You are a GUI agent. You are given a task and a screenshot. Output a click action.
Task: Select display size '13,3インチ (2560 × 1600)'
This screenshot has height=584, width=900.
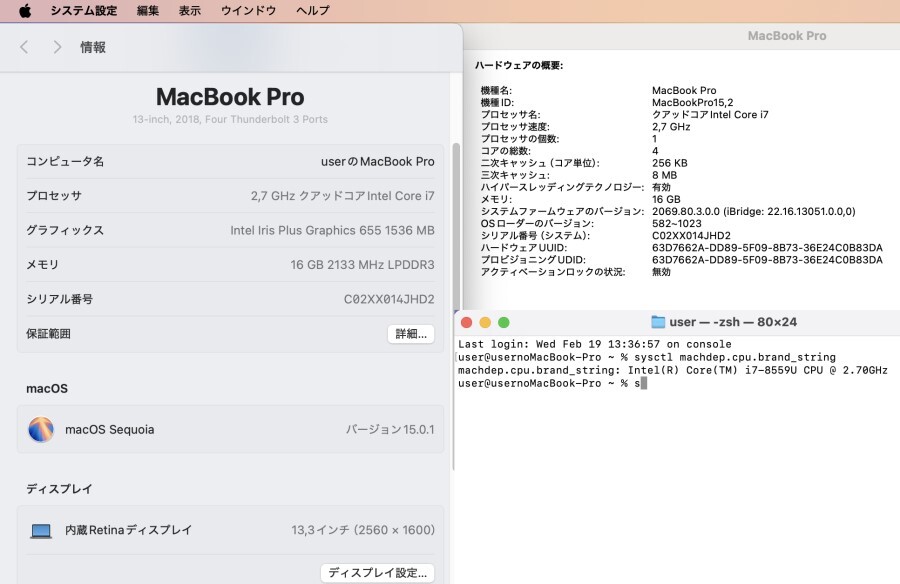[363, 530]
